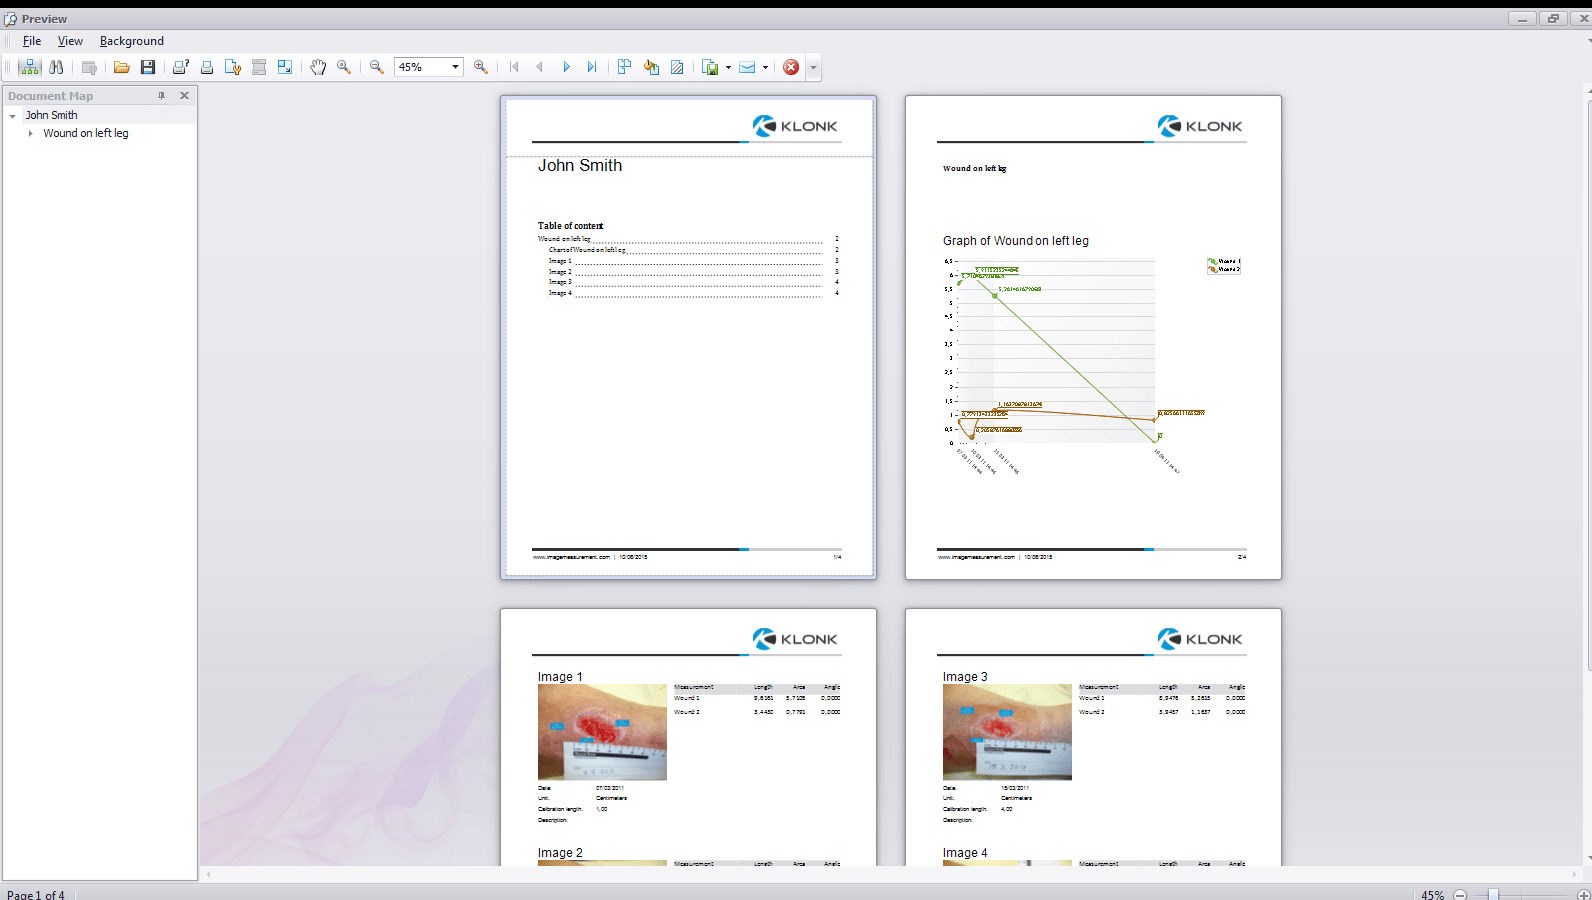Click the Header and Footer icon

(259, 67)
